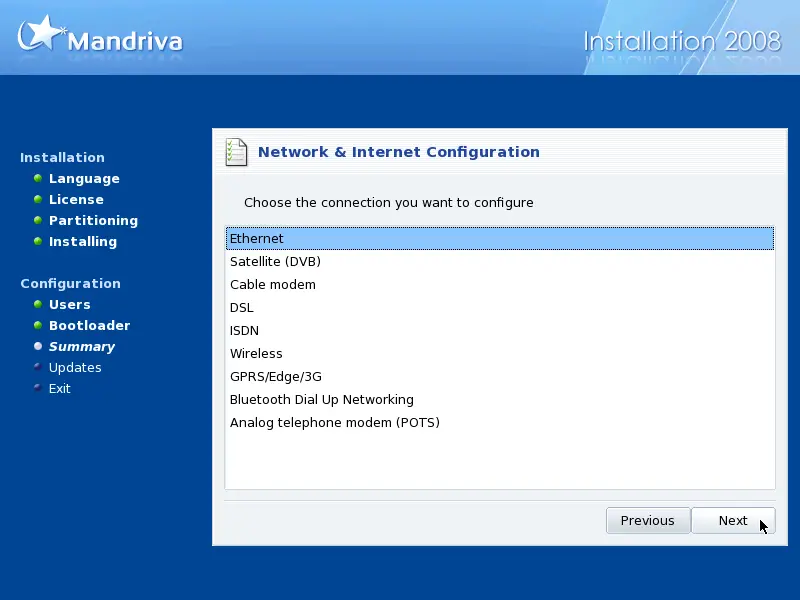Click green bullet beside Language
This screenshot has width=800, height=600.
click(x=38, y=178)
